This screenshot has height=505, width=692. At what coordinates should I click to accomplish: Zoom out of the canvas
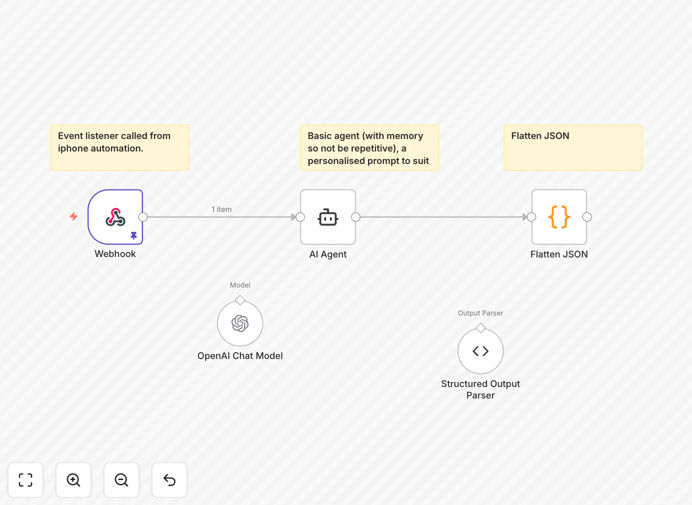121,480
